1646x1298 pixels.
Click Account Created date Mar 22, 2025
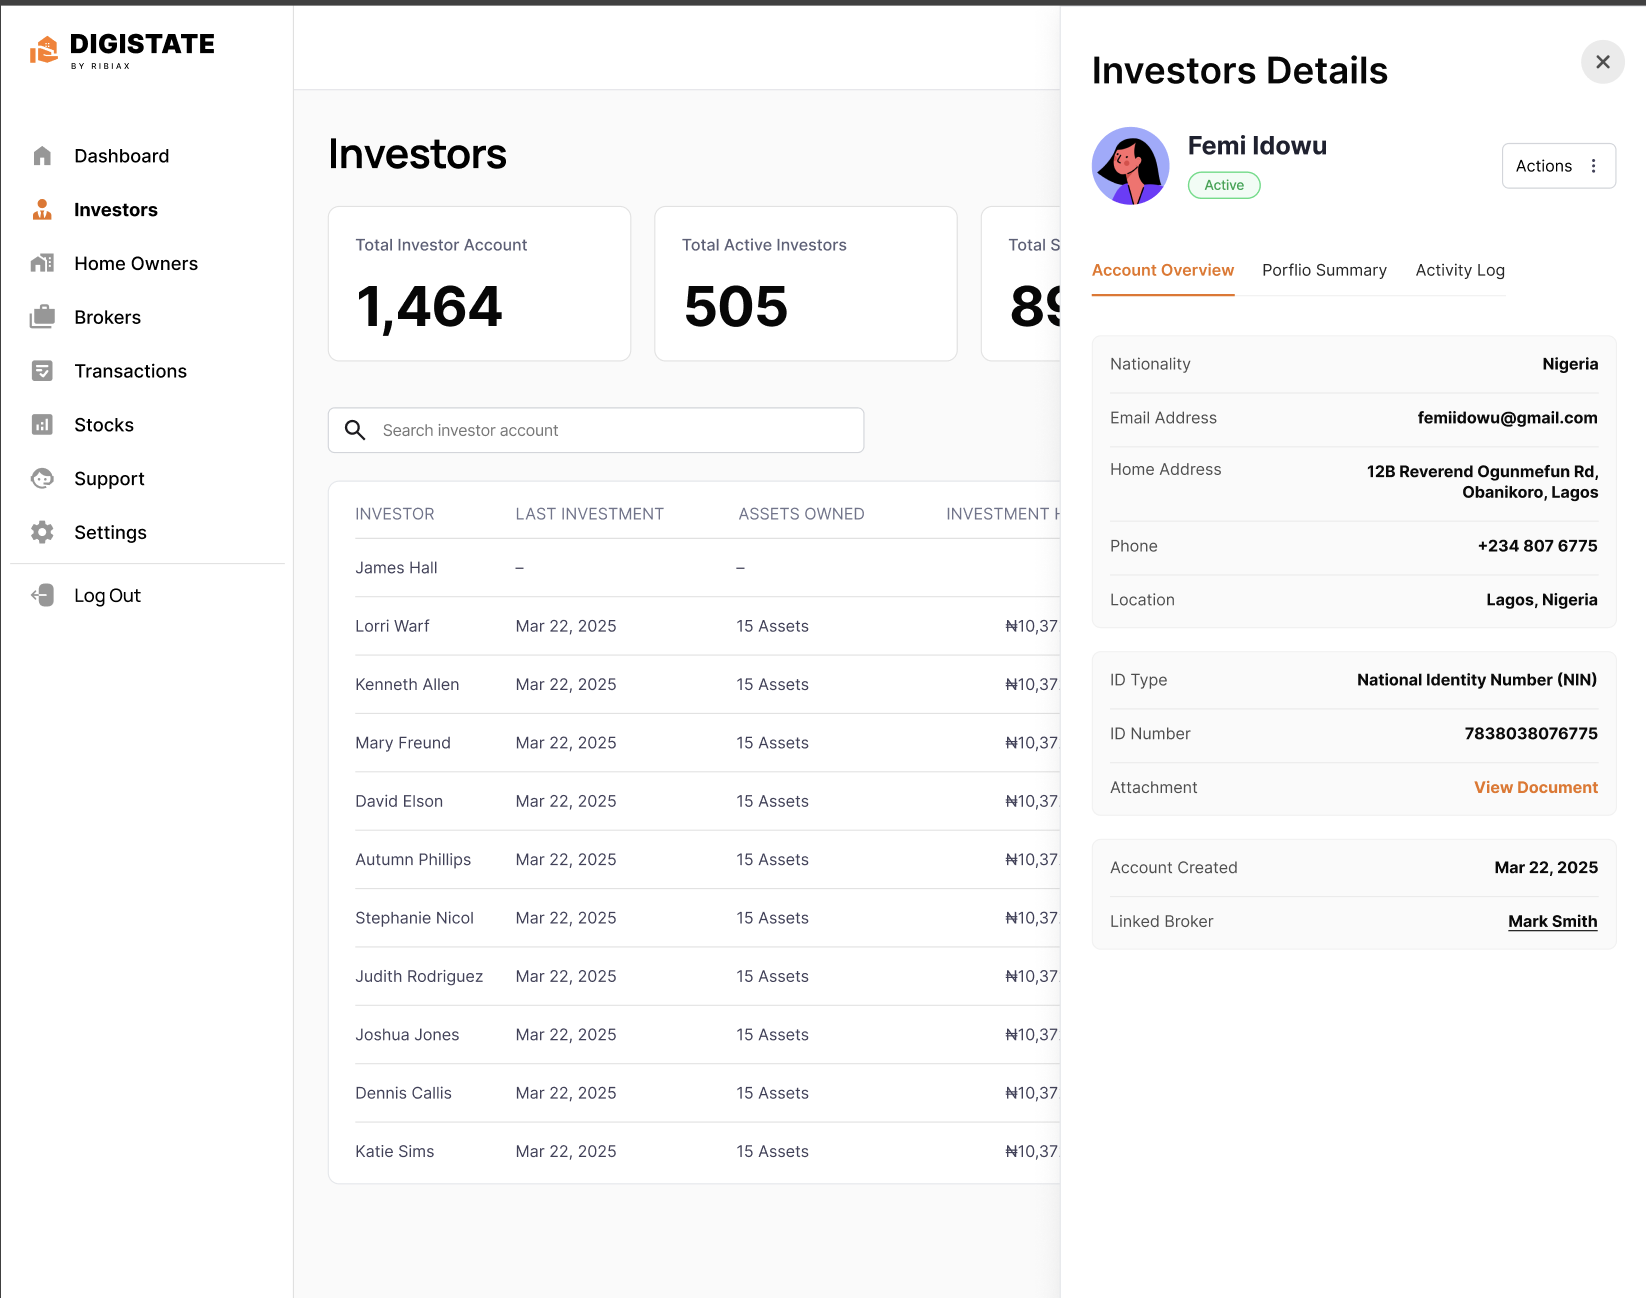point(1546,867)
